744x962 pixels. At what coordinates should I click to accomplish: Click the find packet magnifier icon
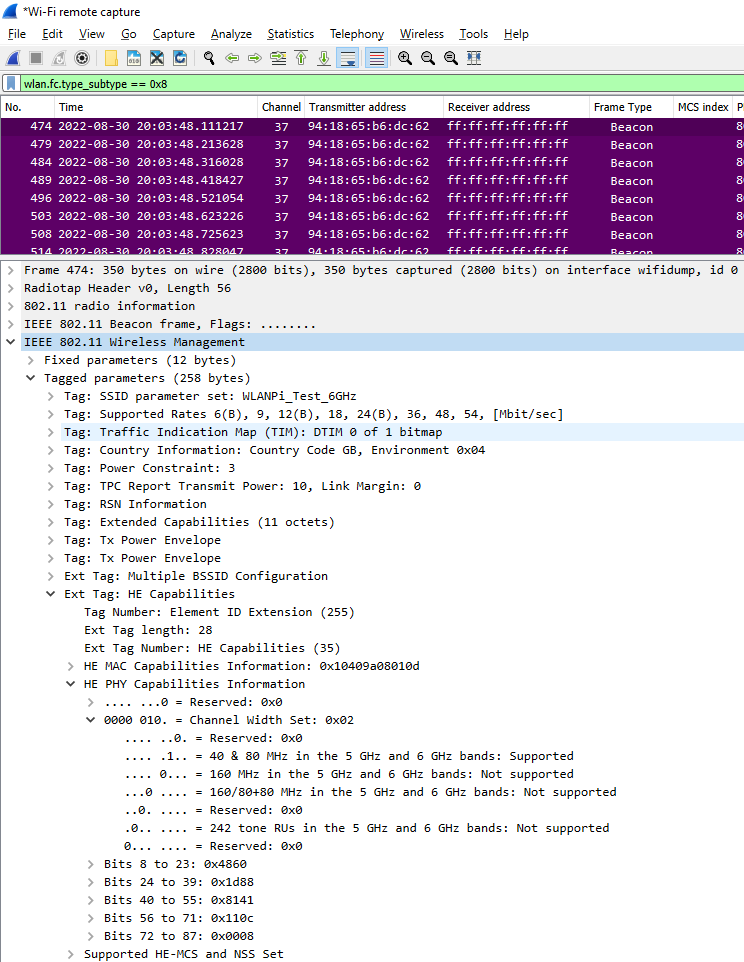(x=209, y=58)
